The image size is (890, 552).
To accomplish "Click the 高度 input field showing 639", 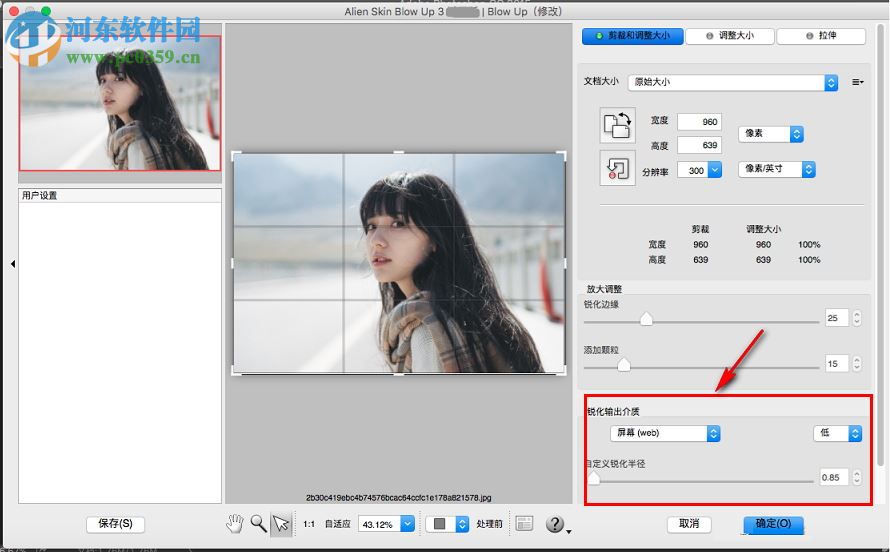I will click(x=699, y=145).
